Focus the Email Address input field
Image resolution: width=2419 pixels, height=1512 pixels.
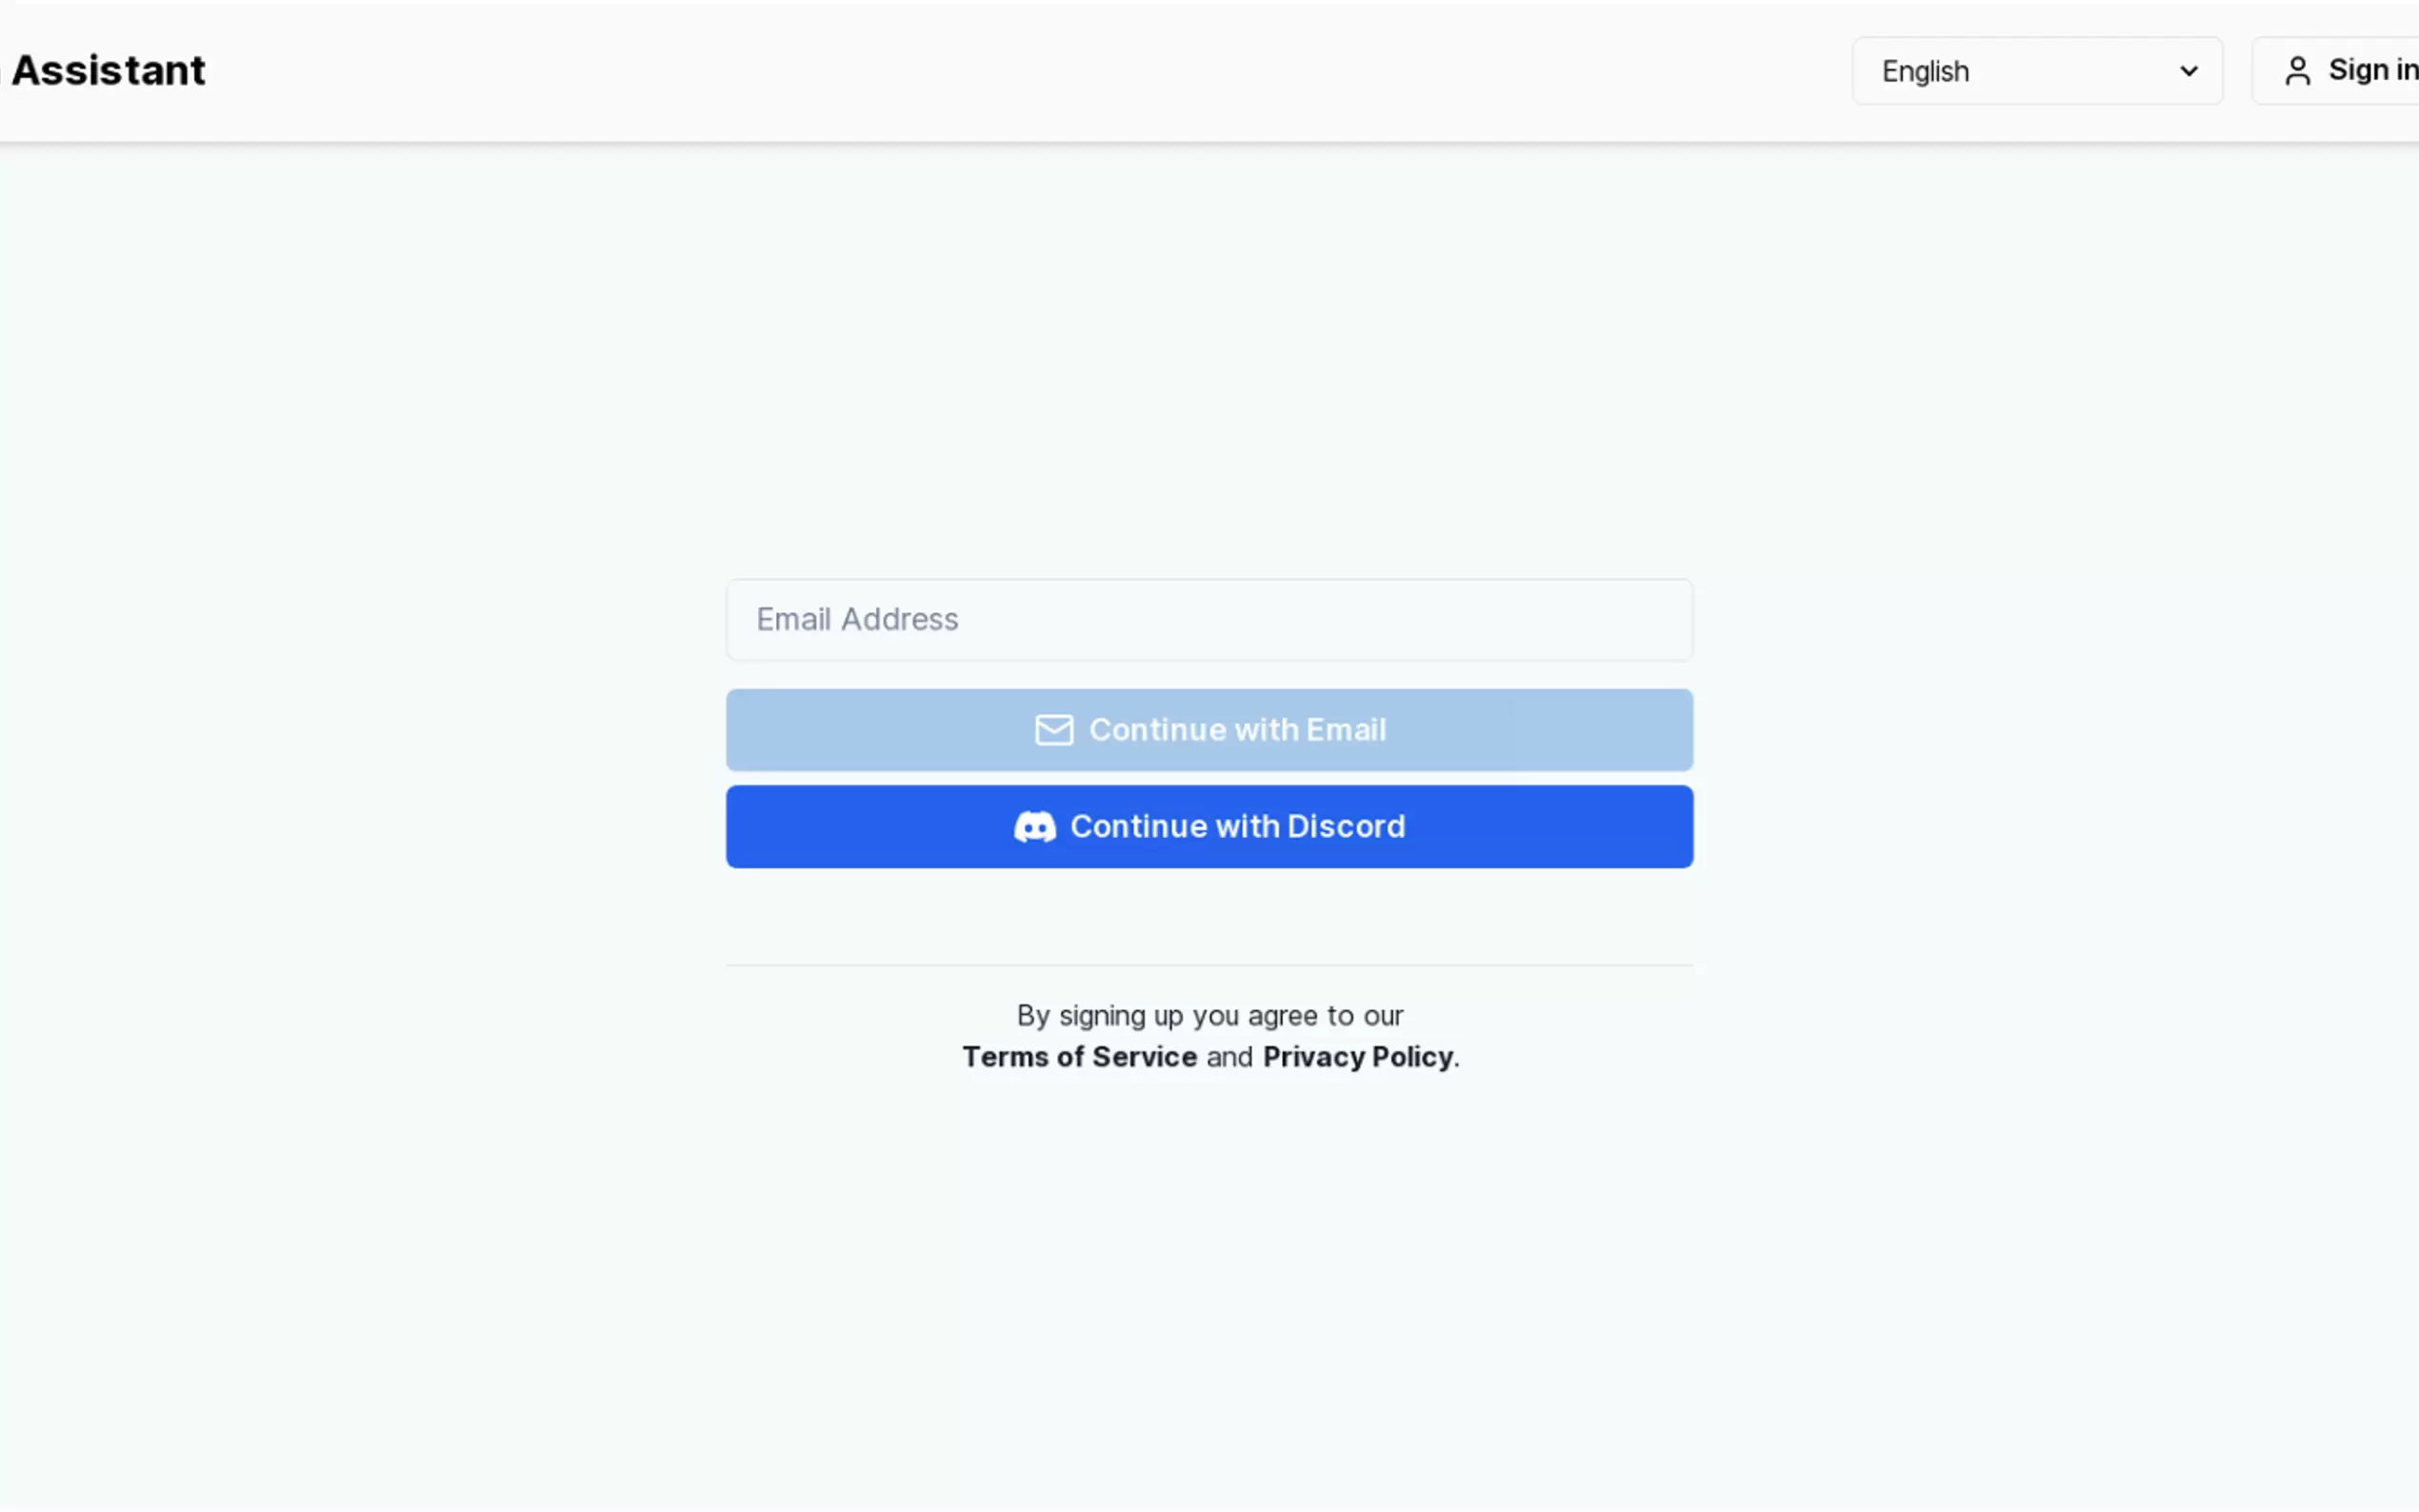(1208, 619)
